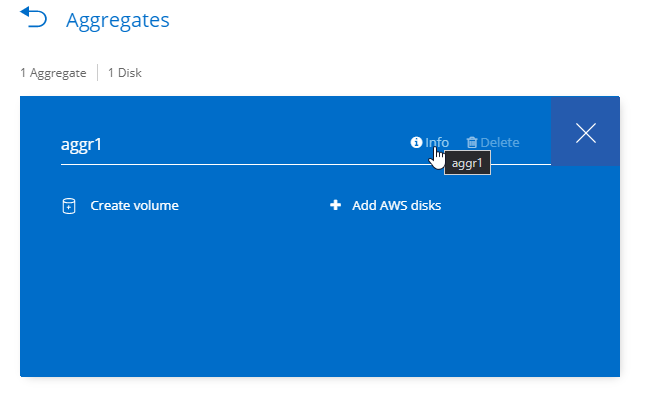Viewport: 650px width, 414px height.
Task: Click the plus icon beside Add AWS disks
Action: (x=336, y=206)
